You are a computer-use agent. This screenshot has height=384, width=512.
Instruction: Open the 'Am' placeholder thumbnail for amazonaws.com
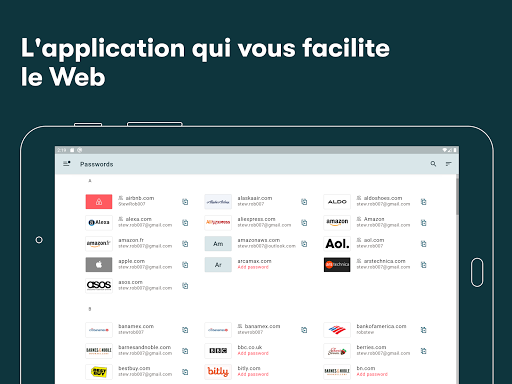(218, 244)
